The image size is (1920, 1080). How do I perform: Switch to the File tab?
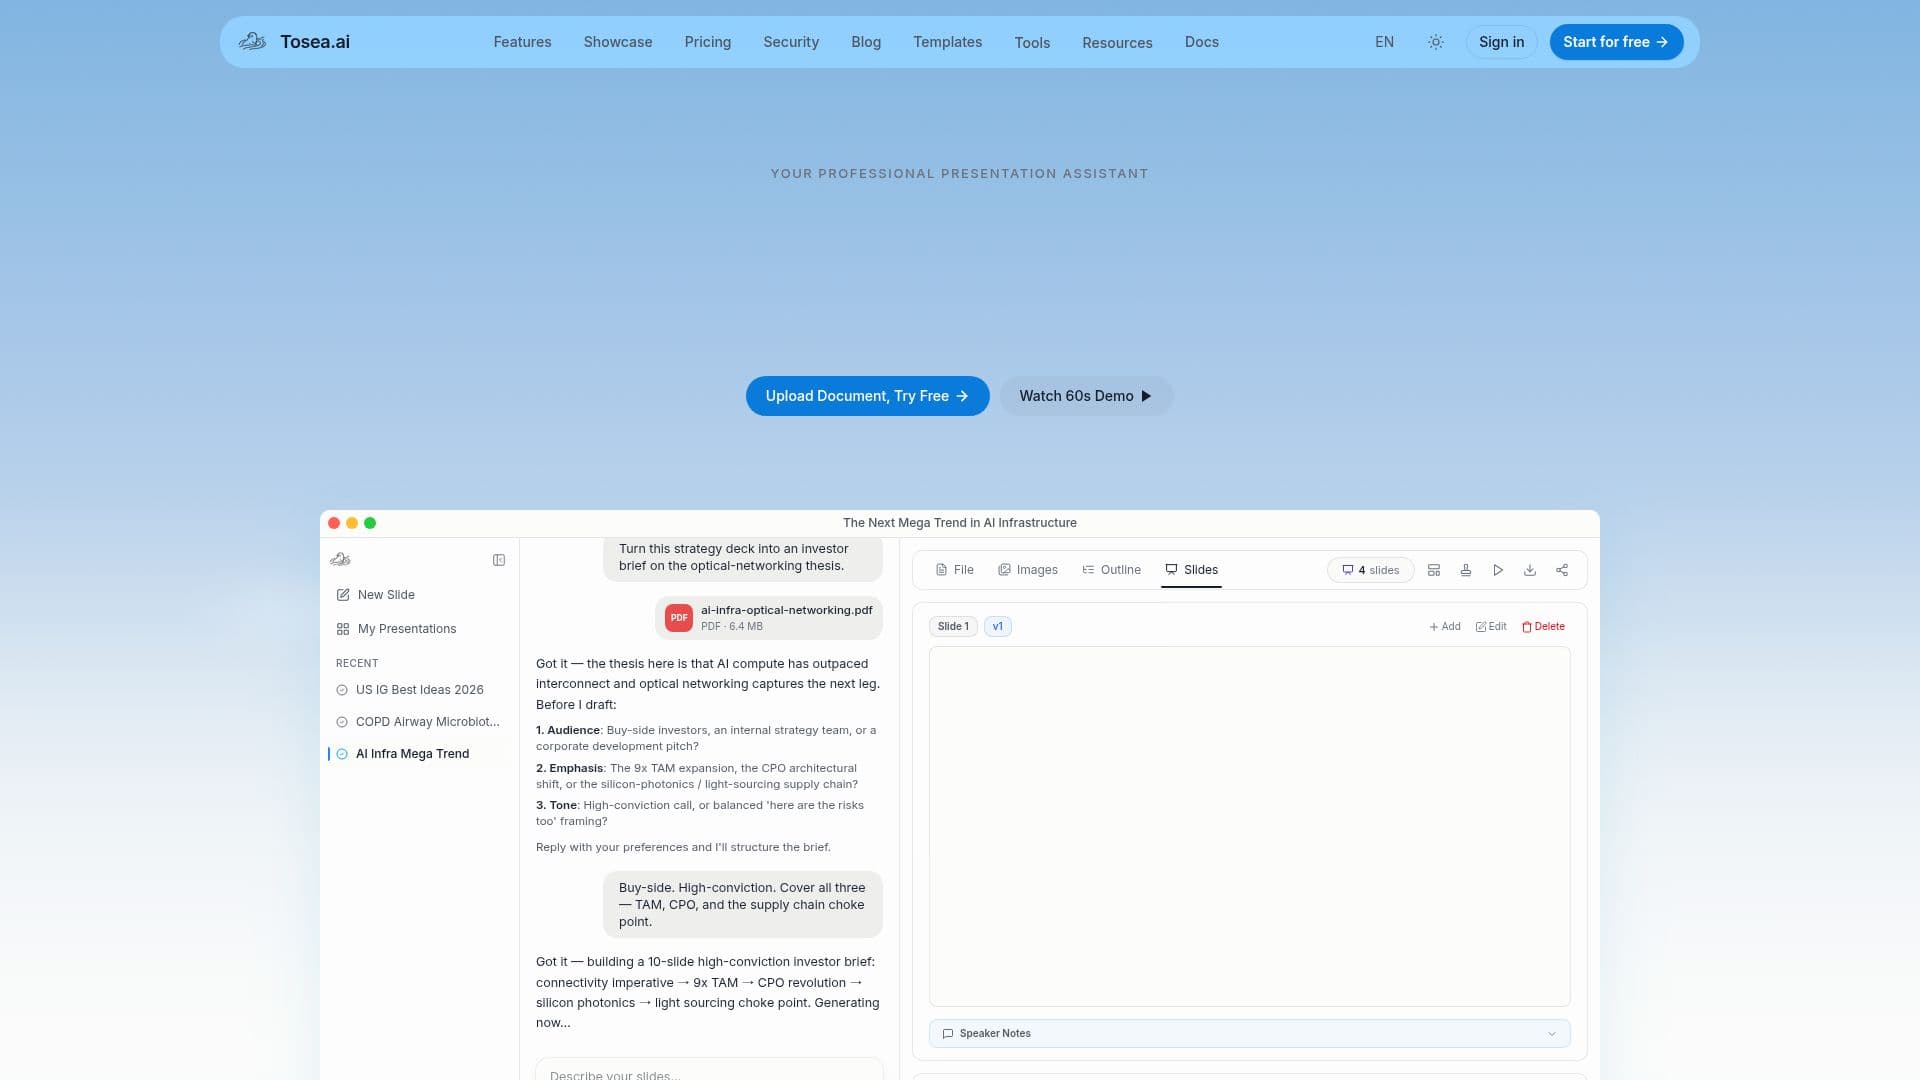(x=954, y=570)
